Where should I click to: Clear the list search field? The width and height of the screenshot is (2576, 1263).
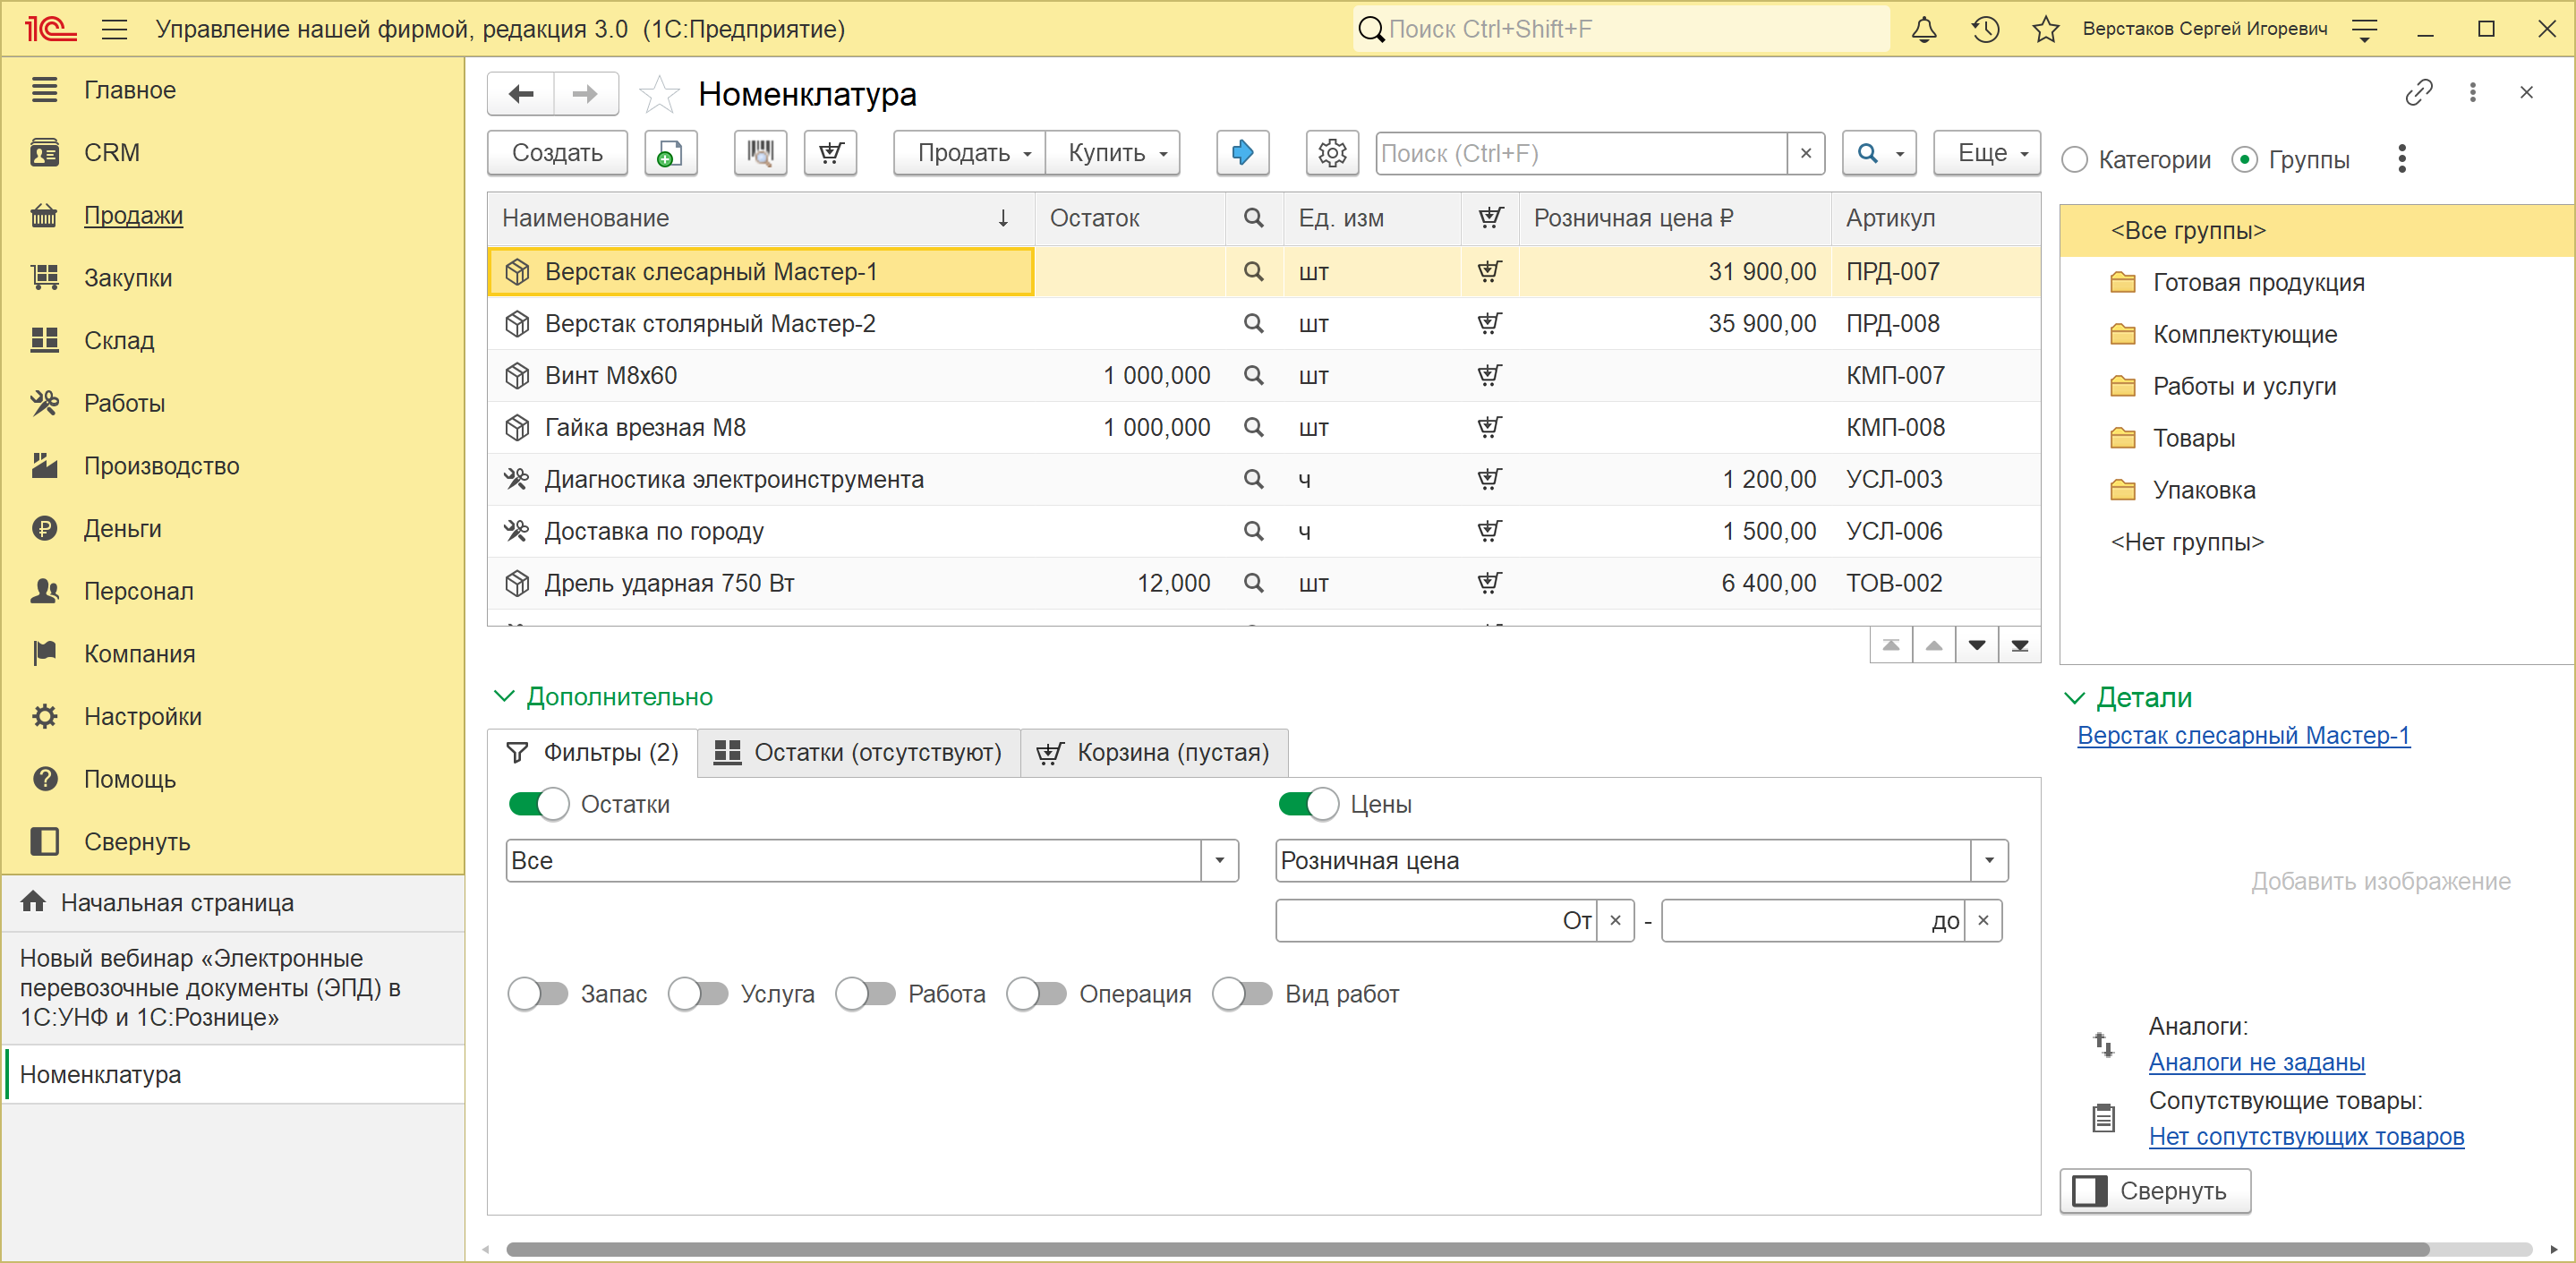(x=1805, y=153)
